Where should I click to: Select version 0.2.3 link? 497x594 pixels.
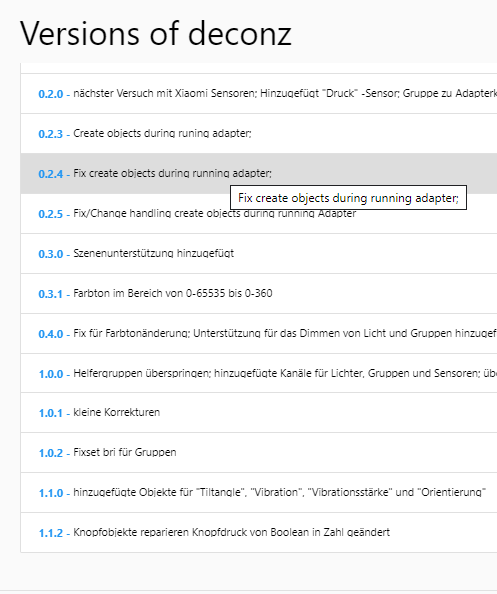click(x=51, y=134)
